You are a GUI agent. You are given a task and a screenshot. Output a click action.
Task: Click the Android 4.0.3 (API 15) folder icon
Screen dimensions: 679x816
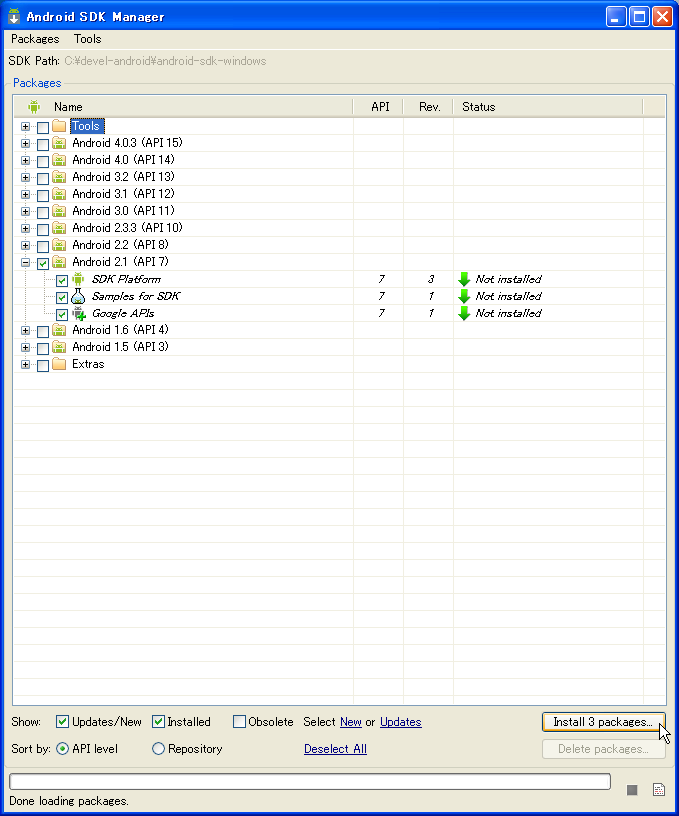(59, 143)
